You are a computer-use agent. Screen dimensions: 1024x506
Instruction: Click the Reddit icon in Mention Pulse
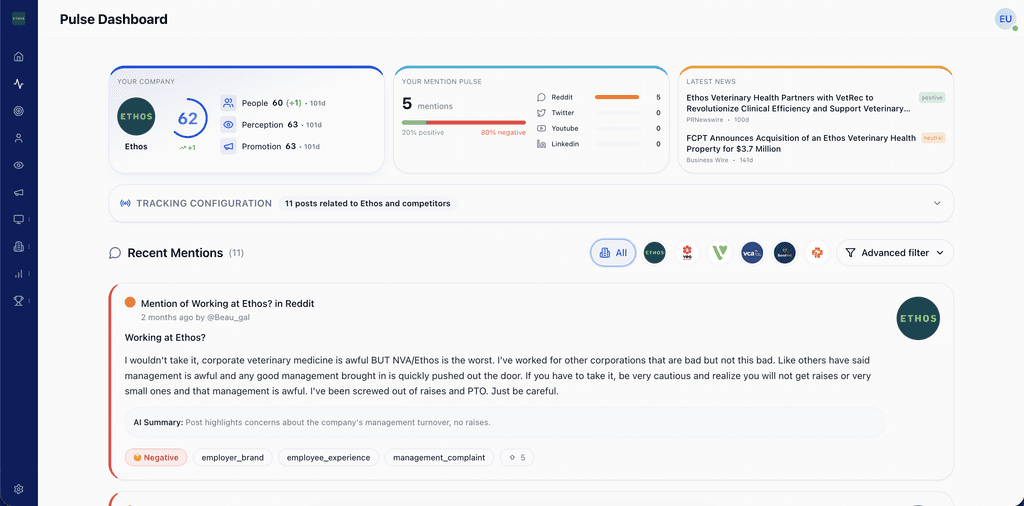tap(541, 97)
